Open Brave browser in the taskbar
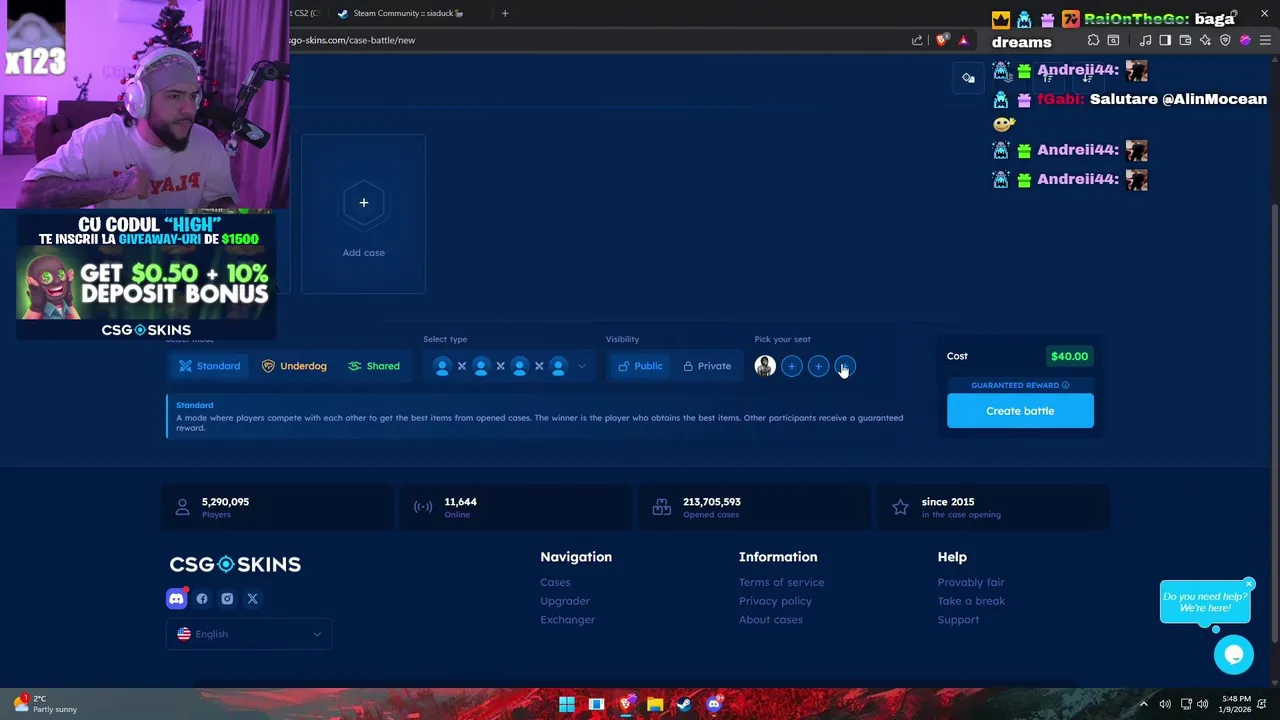The width and height of the screenshot is (1280, 720). 626,704
